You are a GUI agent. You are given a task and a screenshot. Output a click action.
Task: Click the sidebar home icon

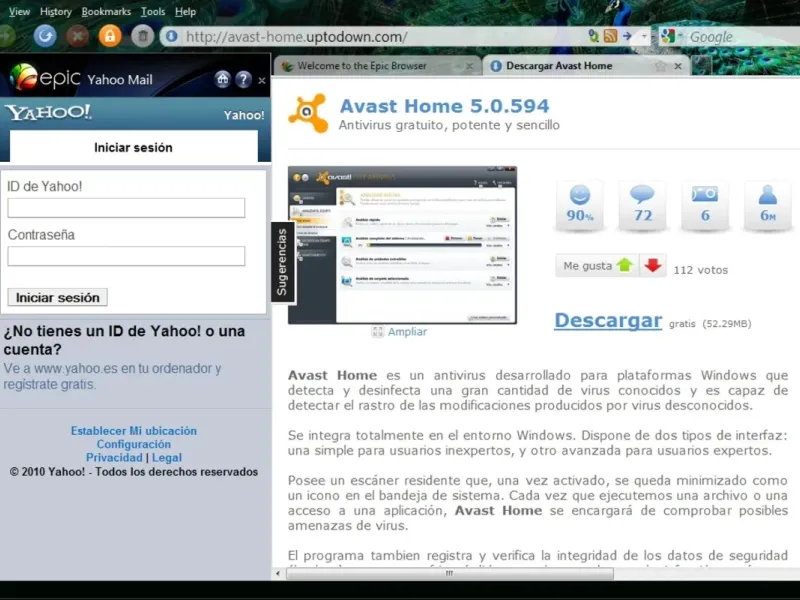click(222, 79)
